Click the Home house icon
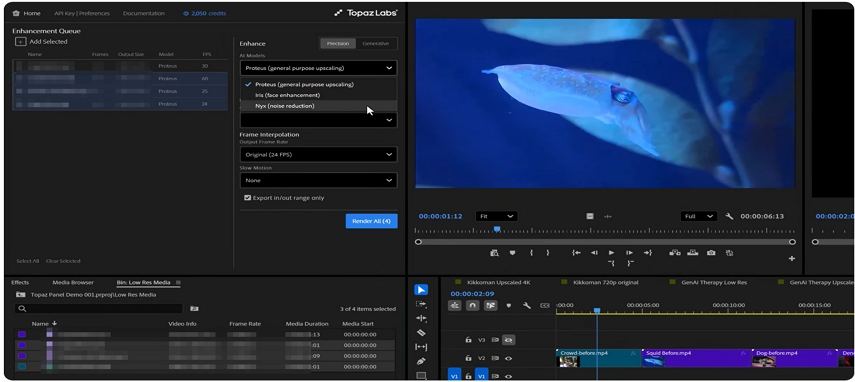The width and height of the screenshot is (855, 382). coord(16,13)
